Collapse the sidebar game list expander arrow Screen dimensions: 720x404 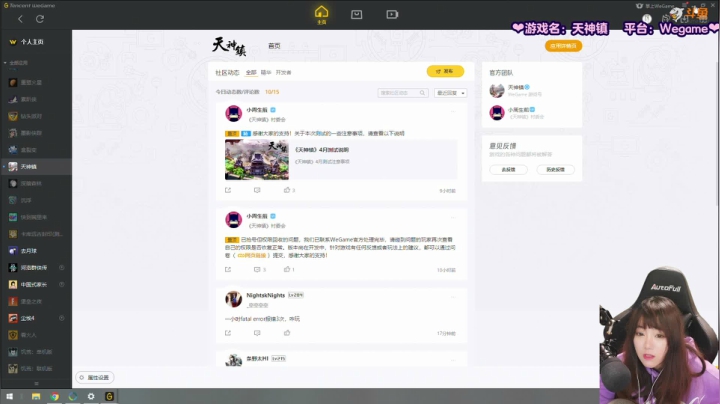[x=5, y=62]
